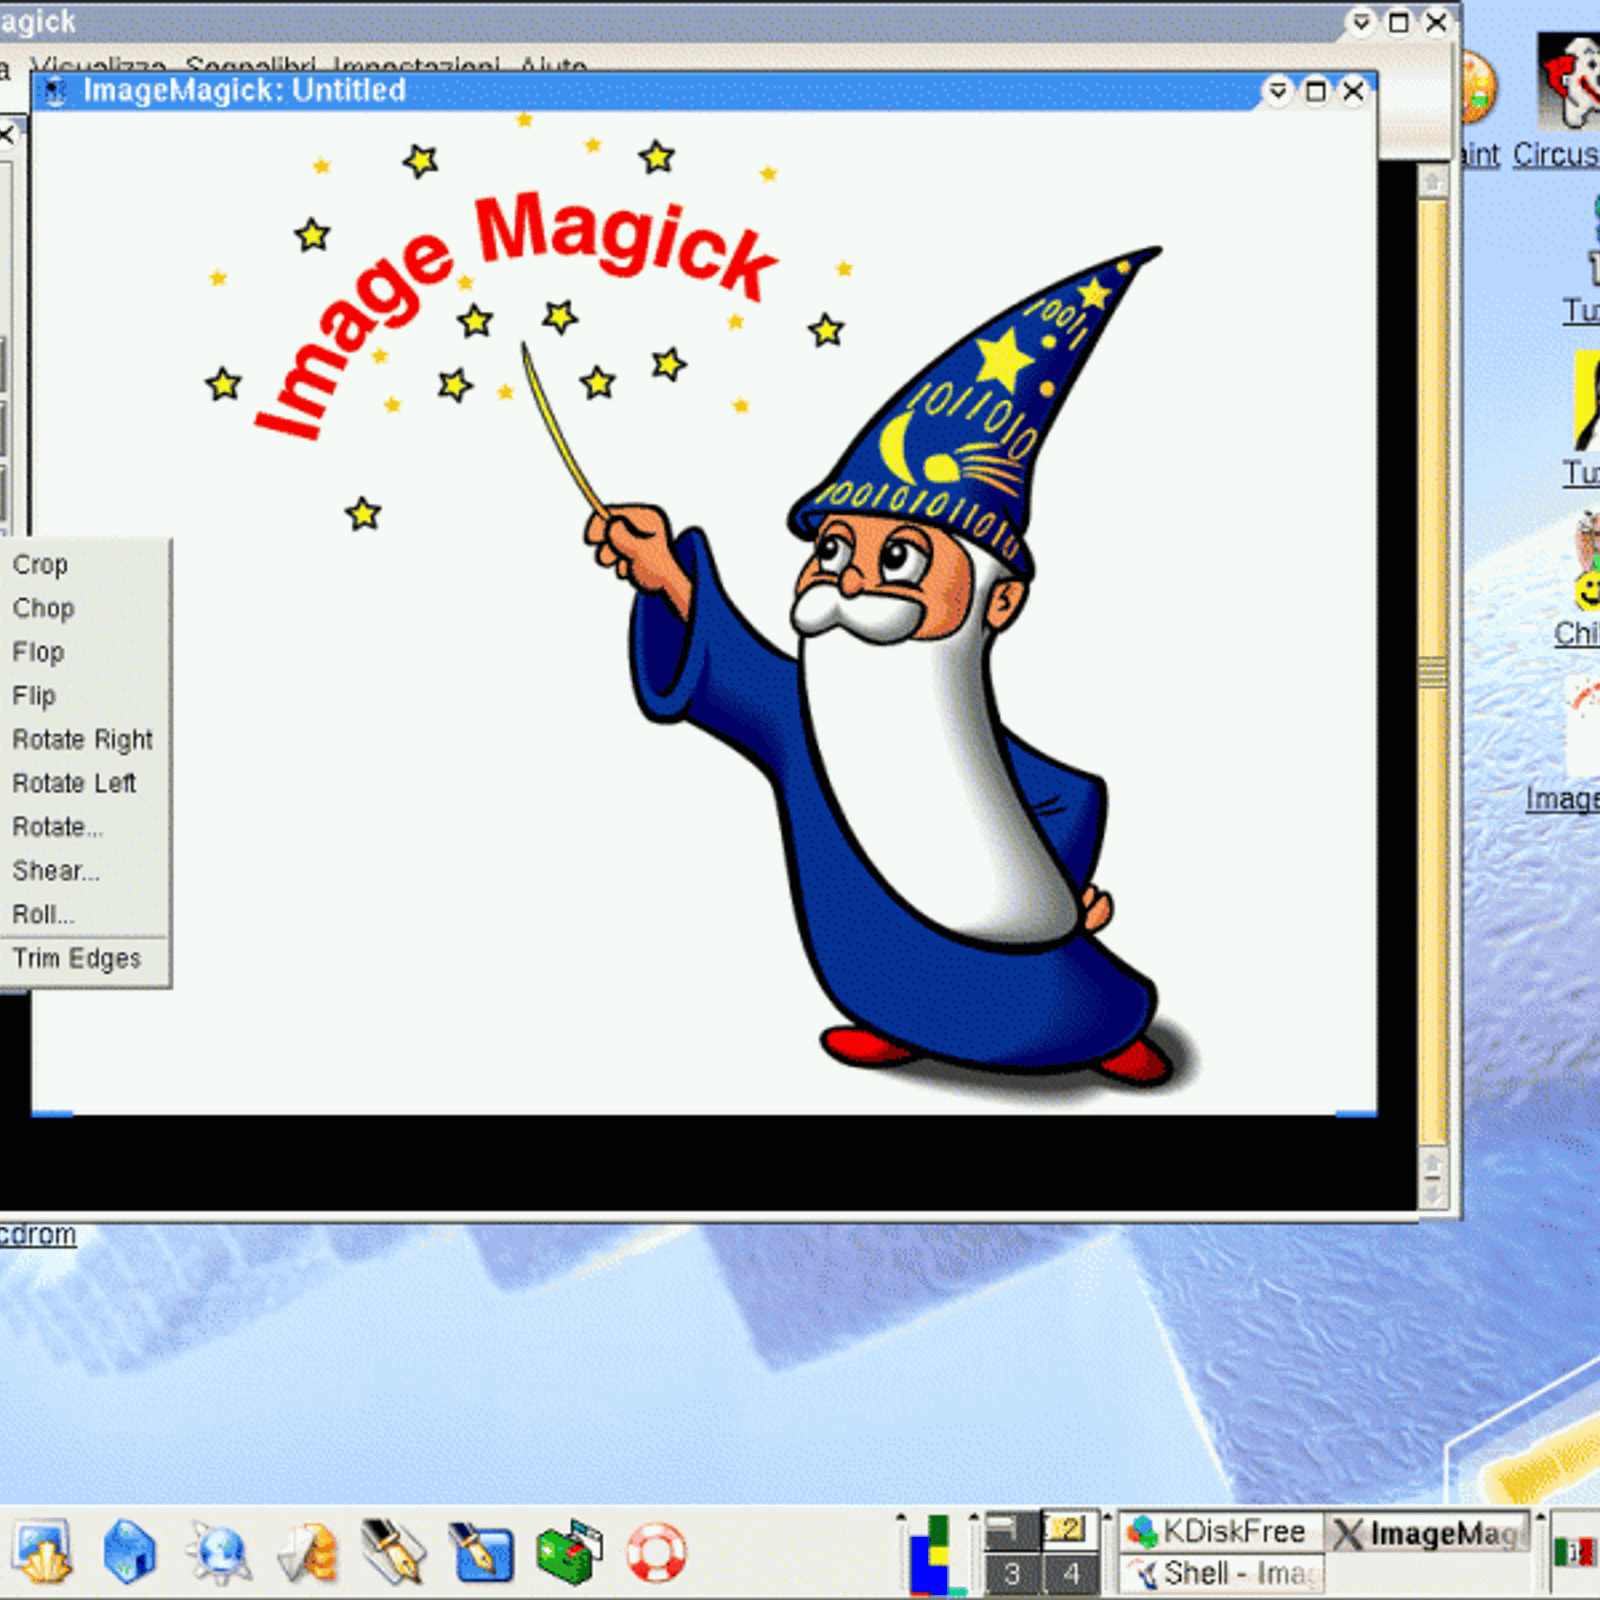
Task: Open the lifebuoy help icon
Action: (x=656, y=1552)
